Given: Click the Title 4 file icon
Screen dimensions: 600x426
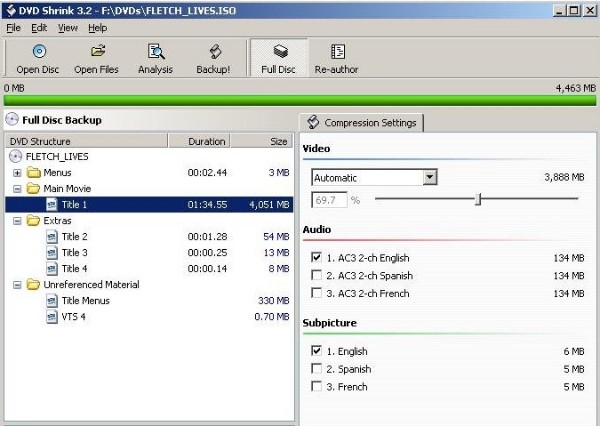Looking at the screenshot, I should tap(52, 269).
